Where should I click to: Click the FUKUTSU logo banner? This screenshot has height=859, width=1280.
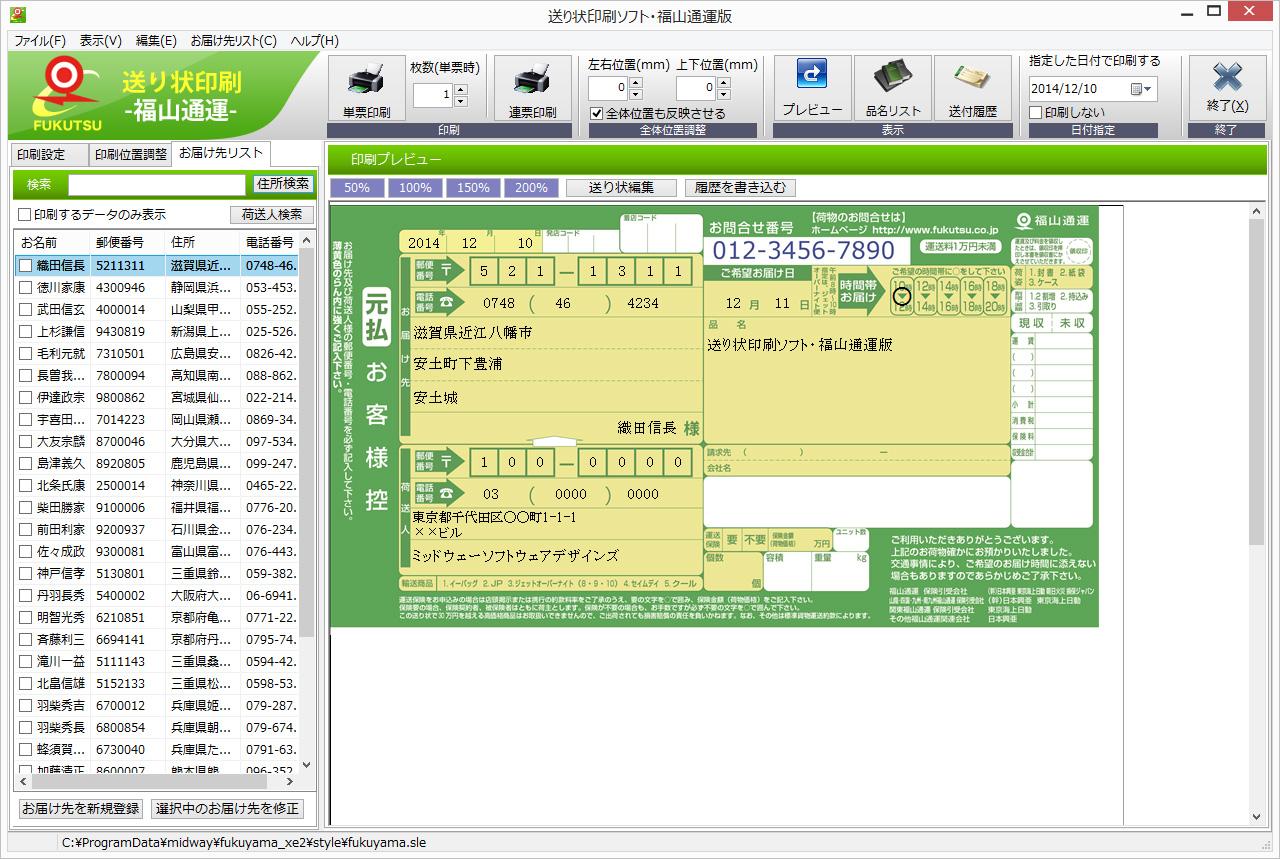coord(164,96)
